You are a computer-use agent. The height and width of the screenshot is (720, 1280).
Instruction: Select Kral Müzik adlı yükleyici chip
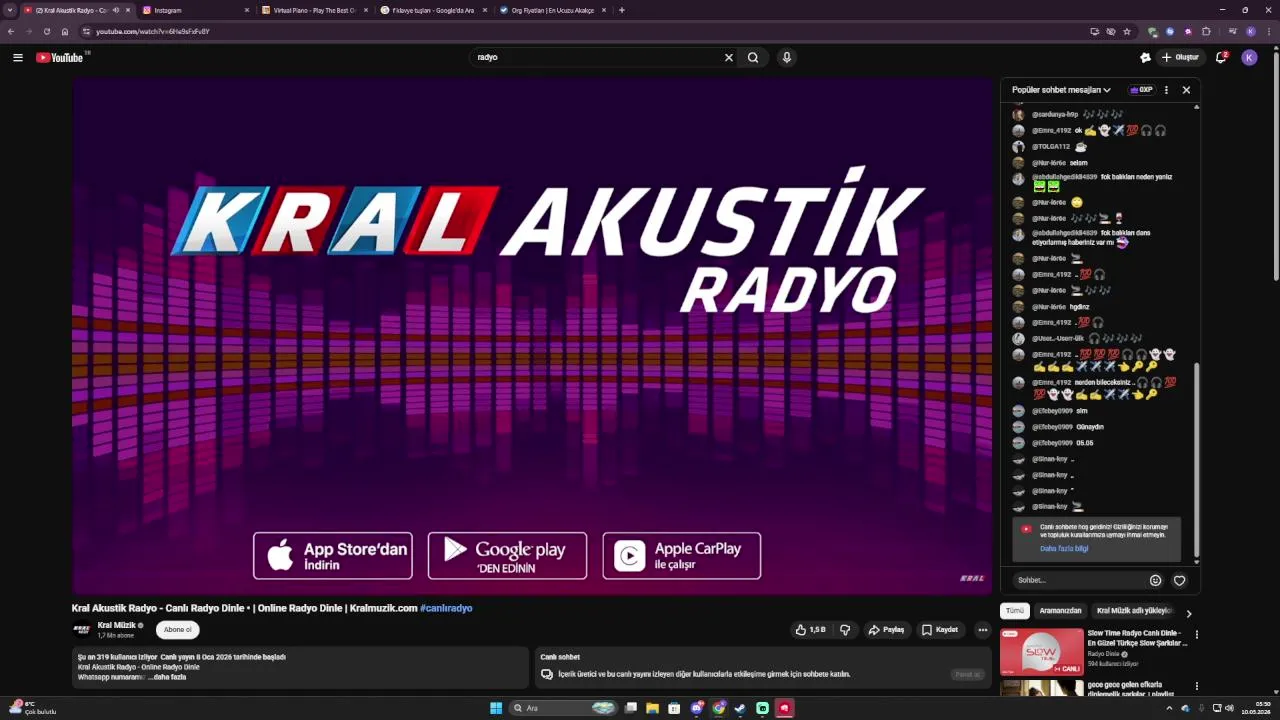1134,611
